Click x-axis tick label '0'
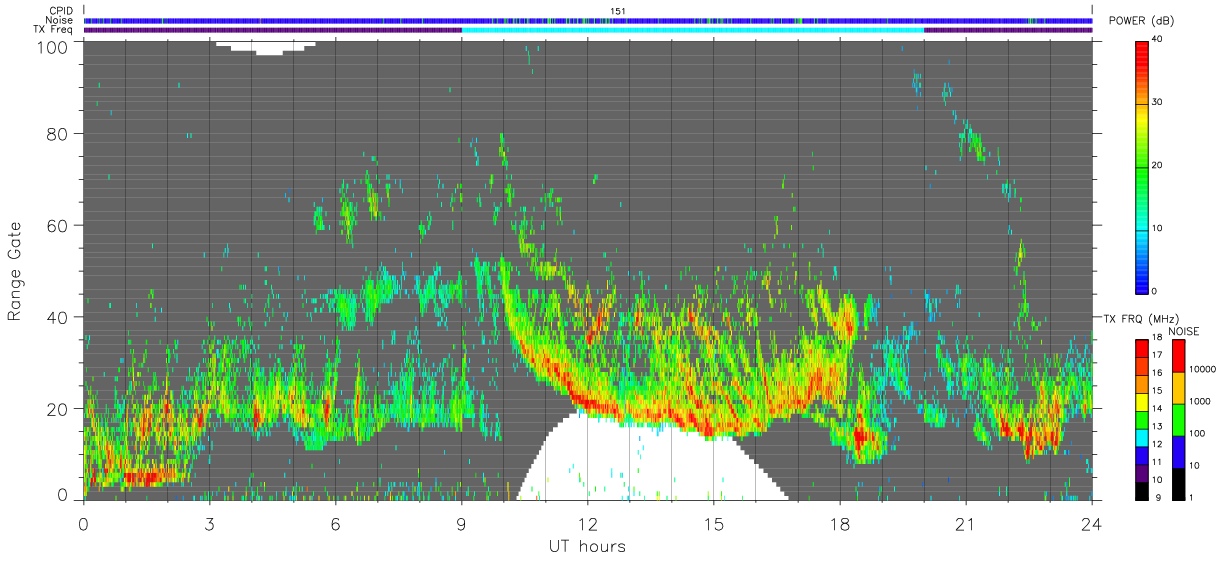The height and width of the screenshot is (567, 1228). (x=83, y=524)
